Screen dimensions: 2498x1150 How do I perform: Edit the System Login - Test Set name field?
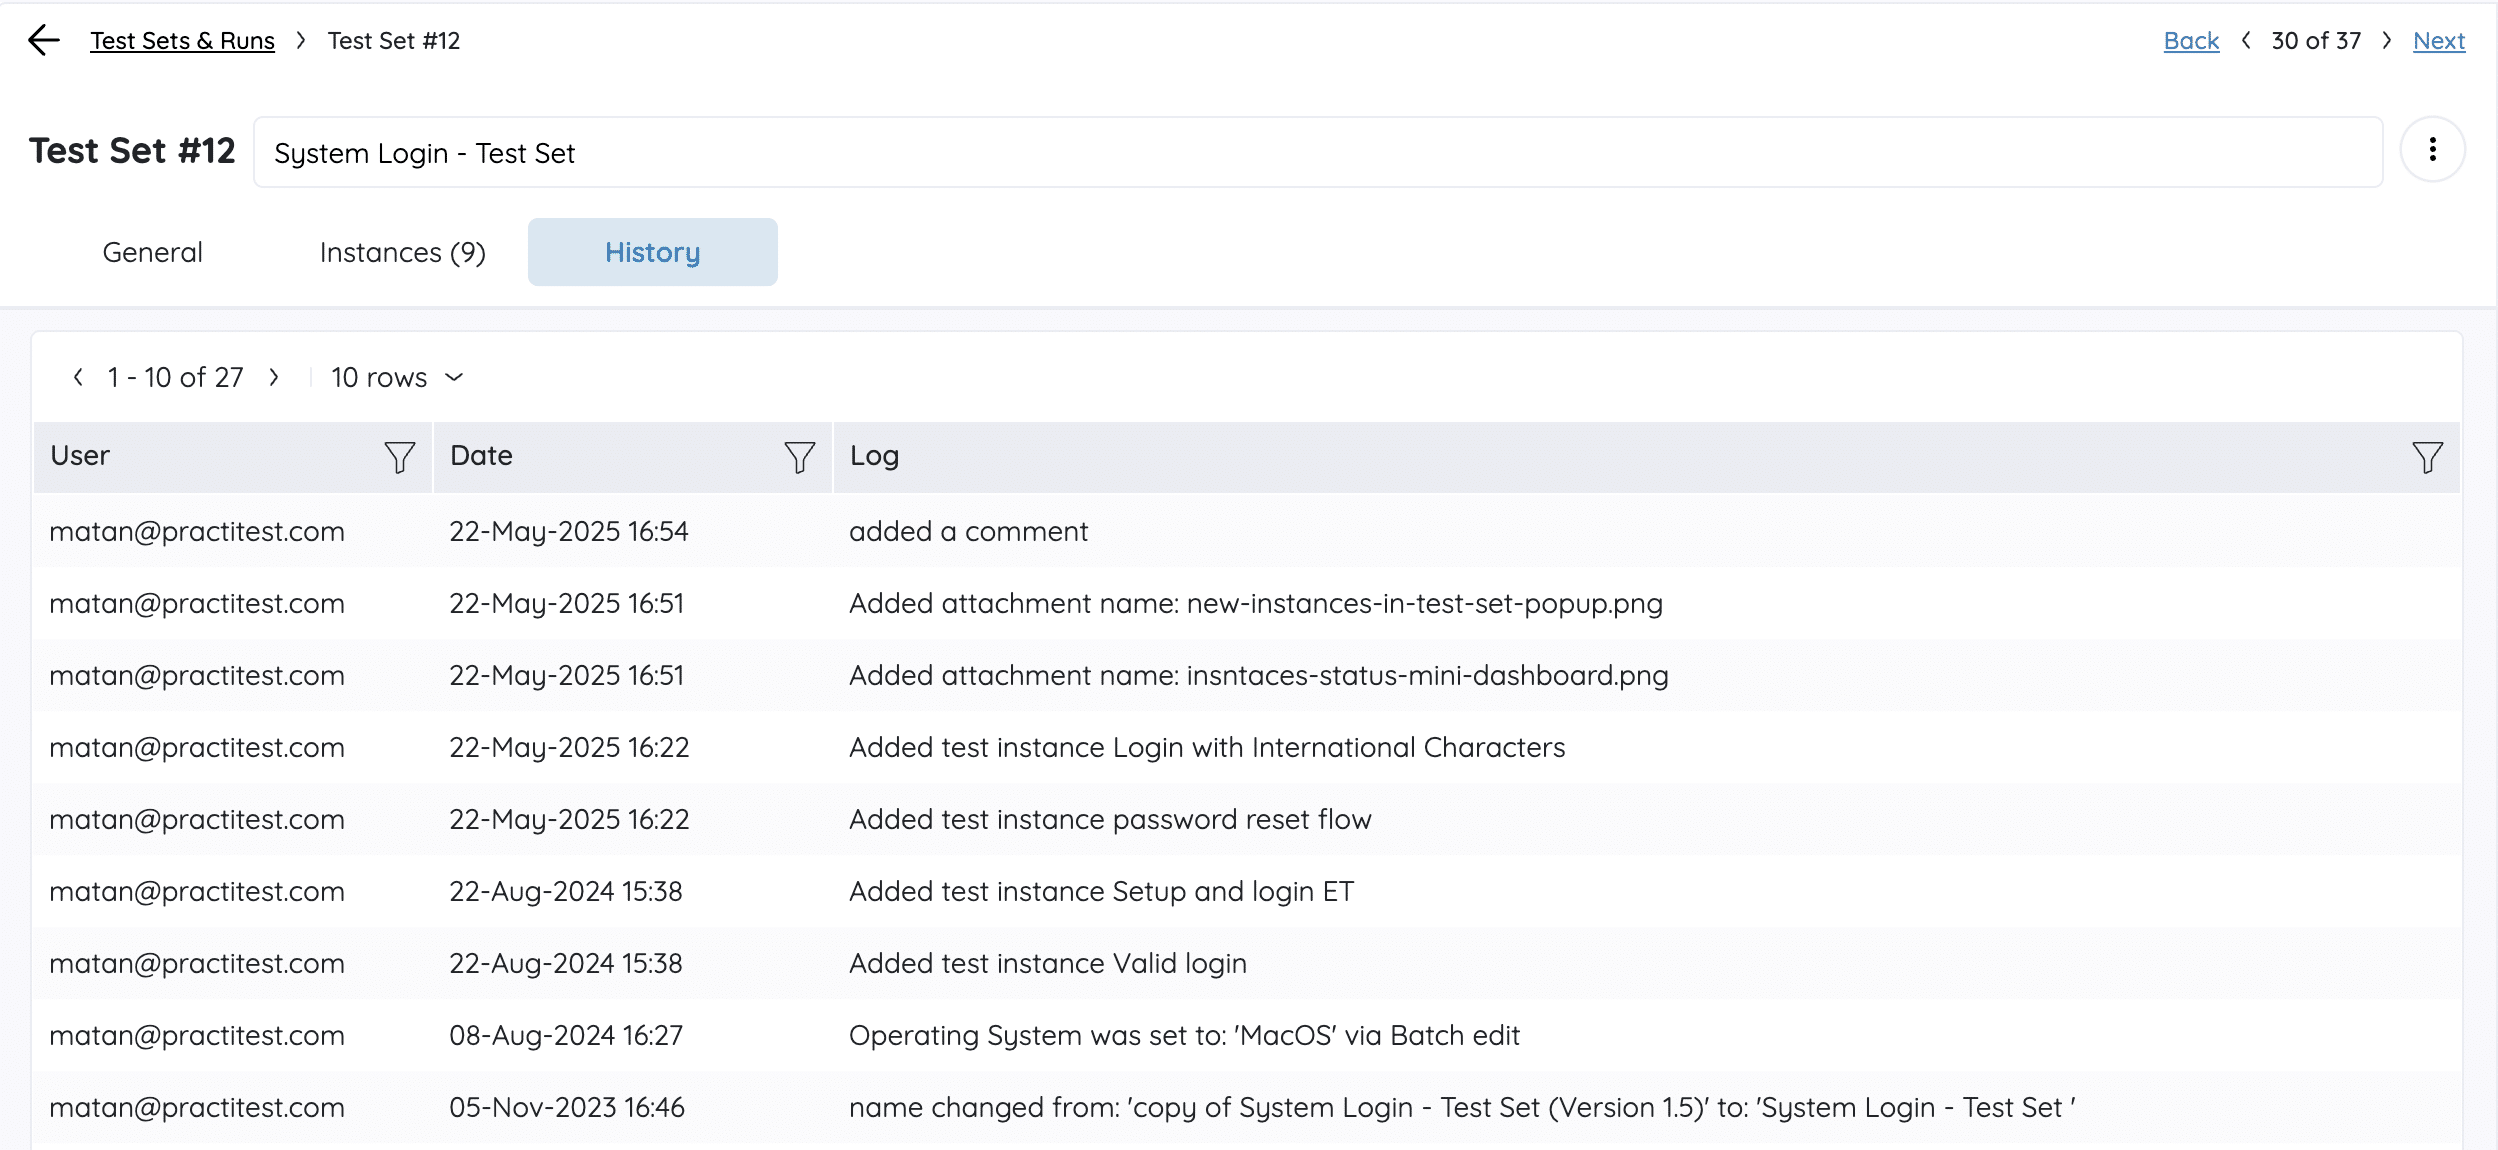1318,152
